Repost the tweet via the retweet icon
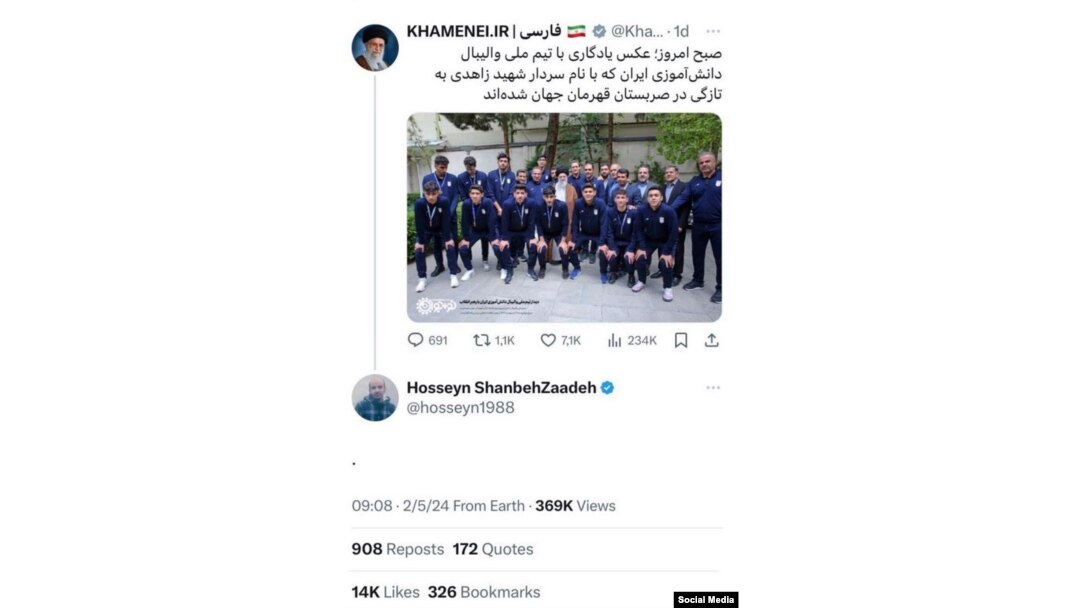 click(x=481, y=340)
